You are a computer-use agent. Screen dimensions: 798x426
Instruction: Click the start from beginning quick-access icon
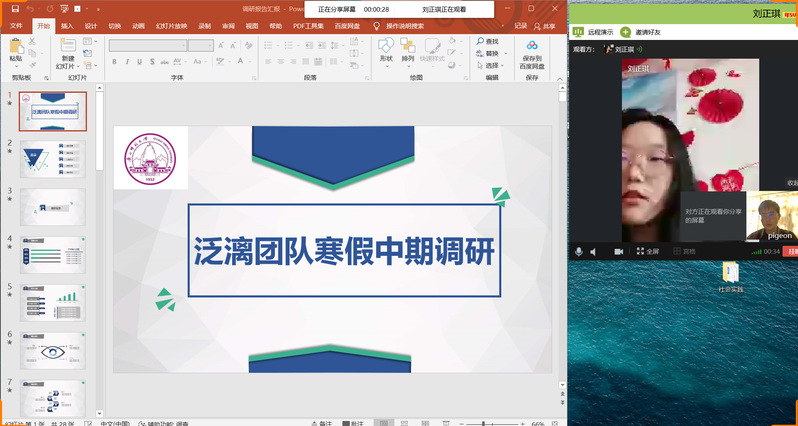(x=64, y=9)
